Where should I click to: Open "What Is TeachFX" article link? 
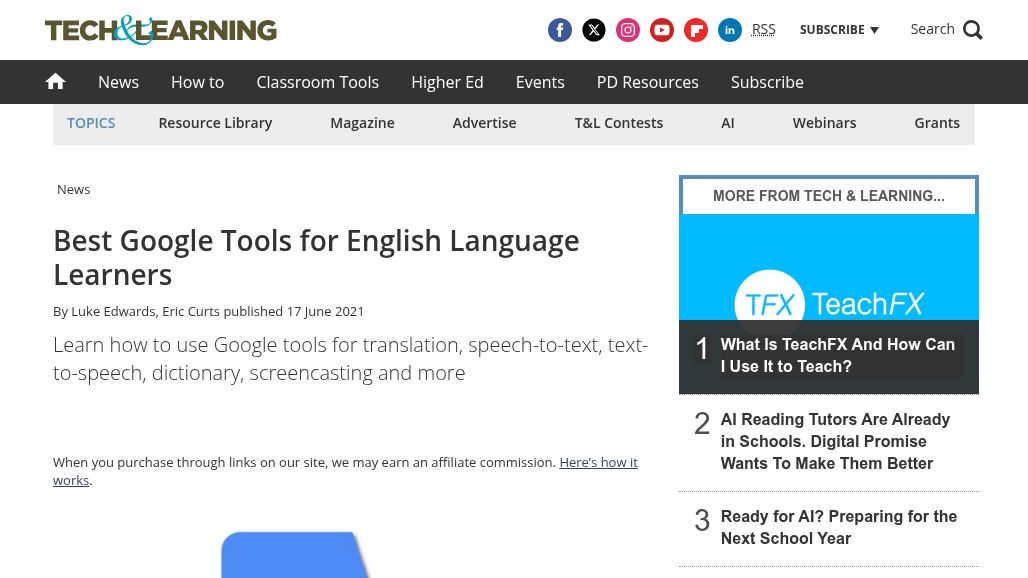[x=837, y=355]
